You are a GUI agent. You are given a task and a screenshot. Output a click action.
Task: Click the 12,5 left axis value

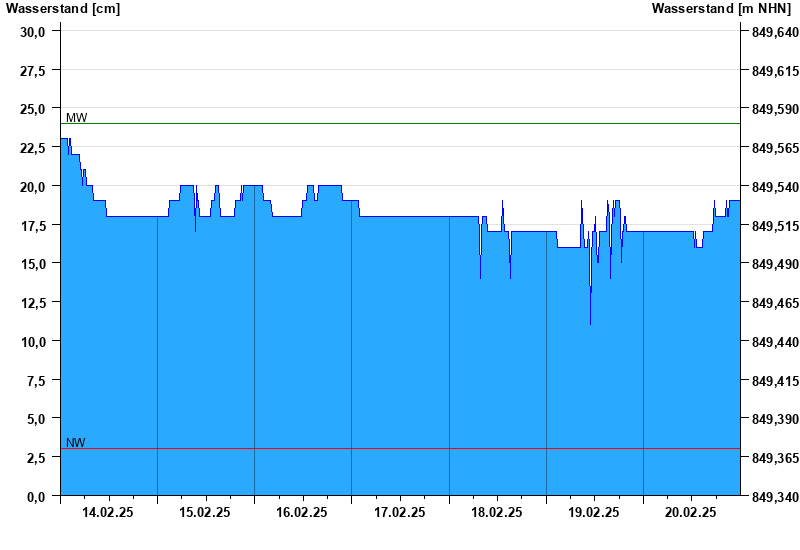(x=33, y=303)
